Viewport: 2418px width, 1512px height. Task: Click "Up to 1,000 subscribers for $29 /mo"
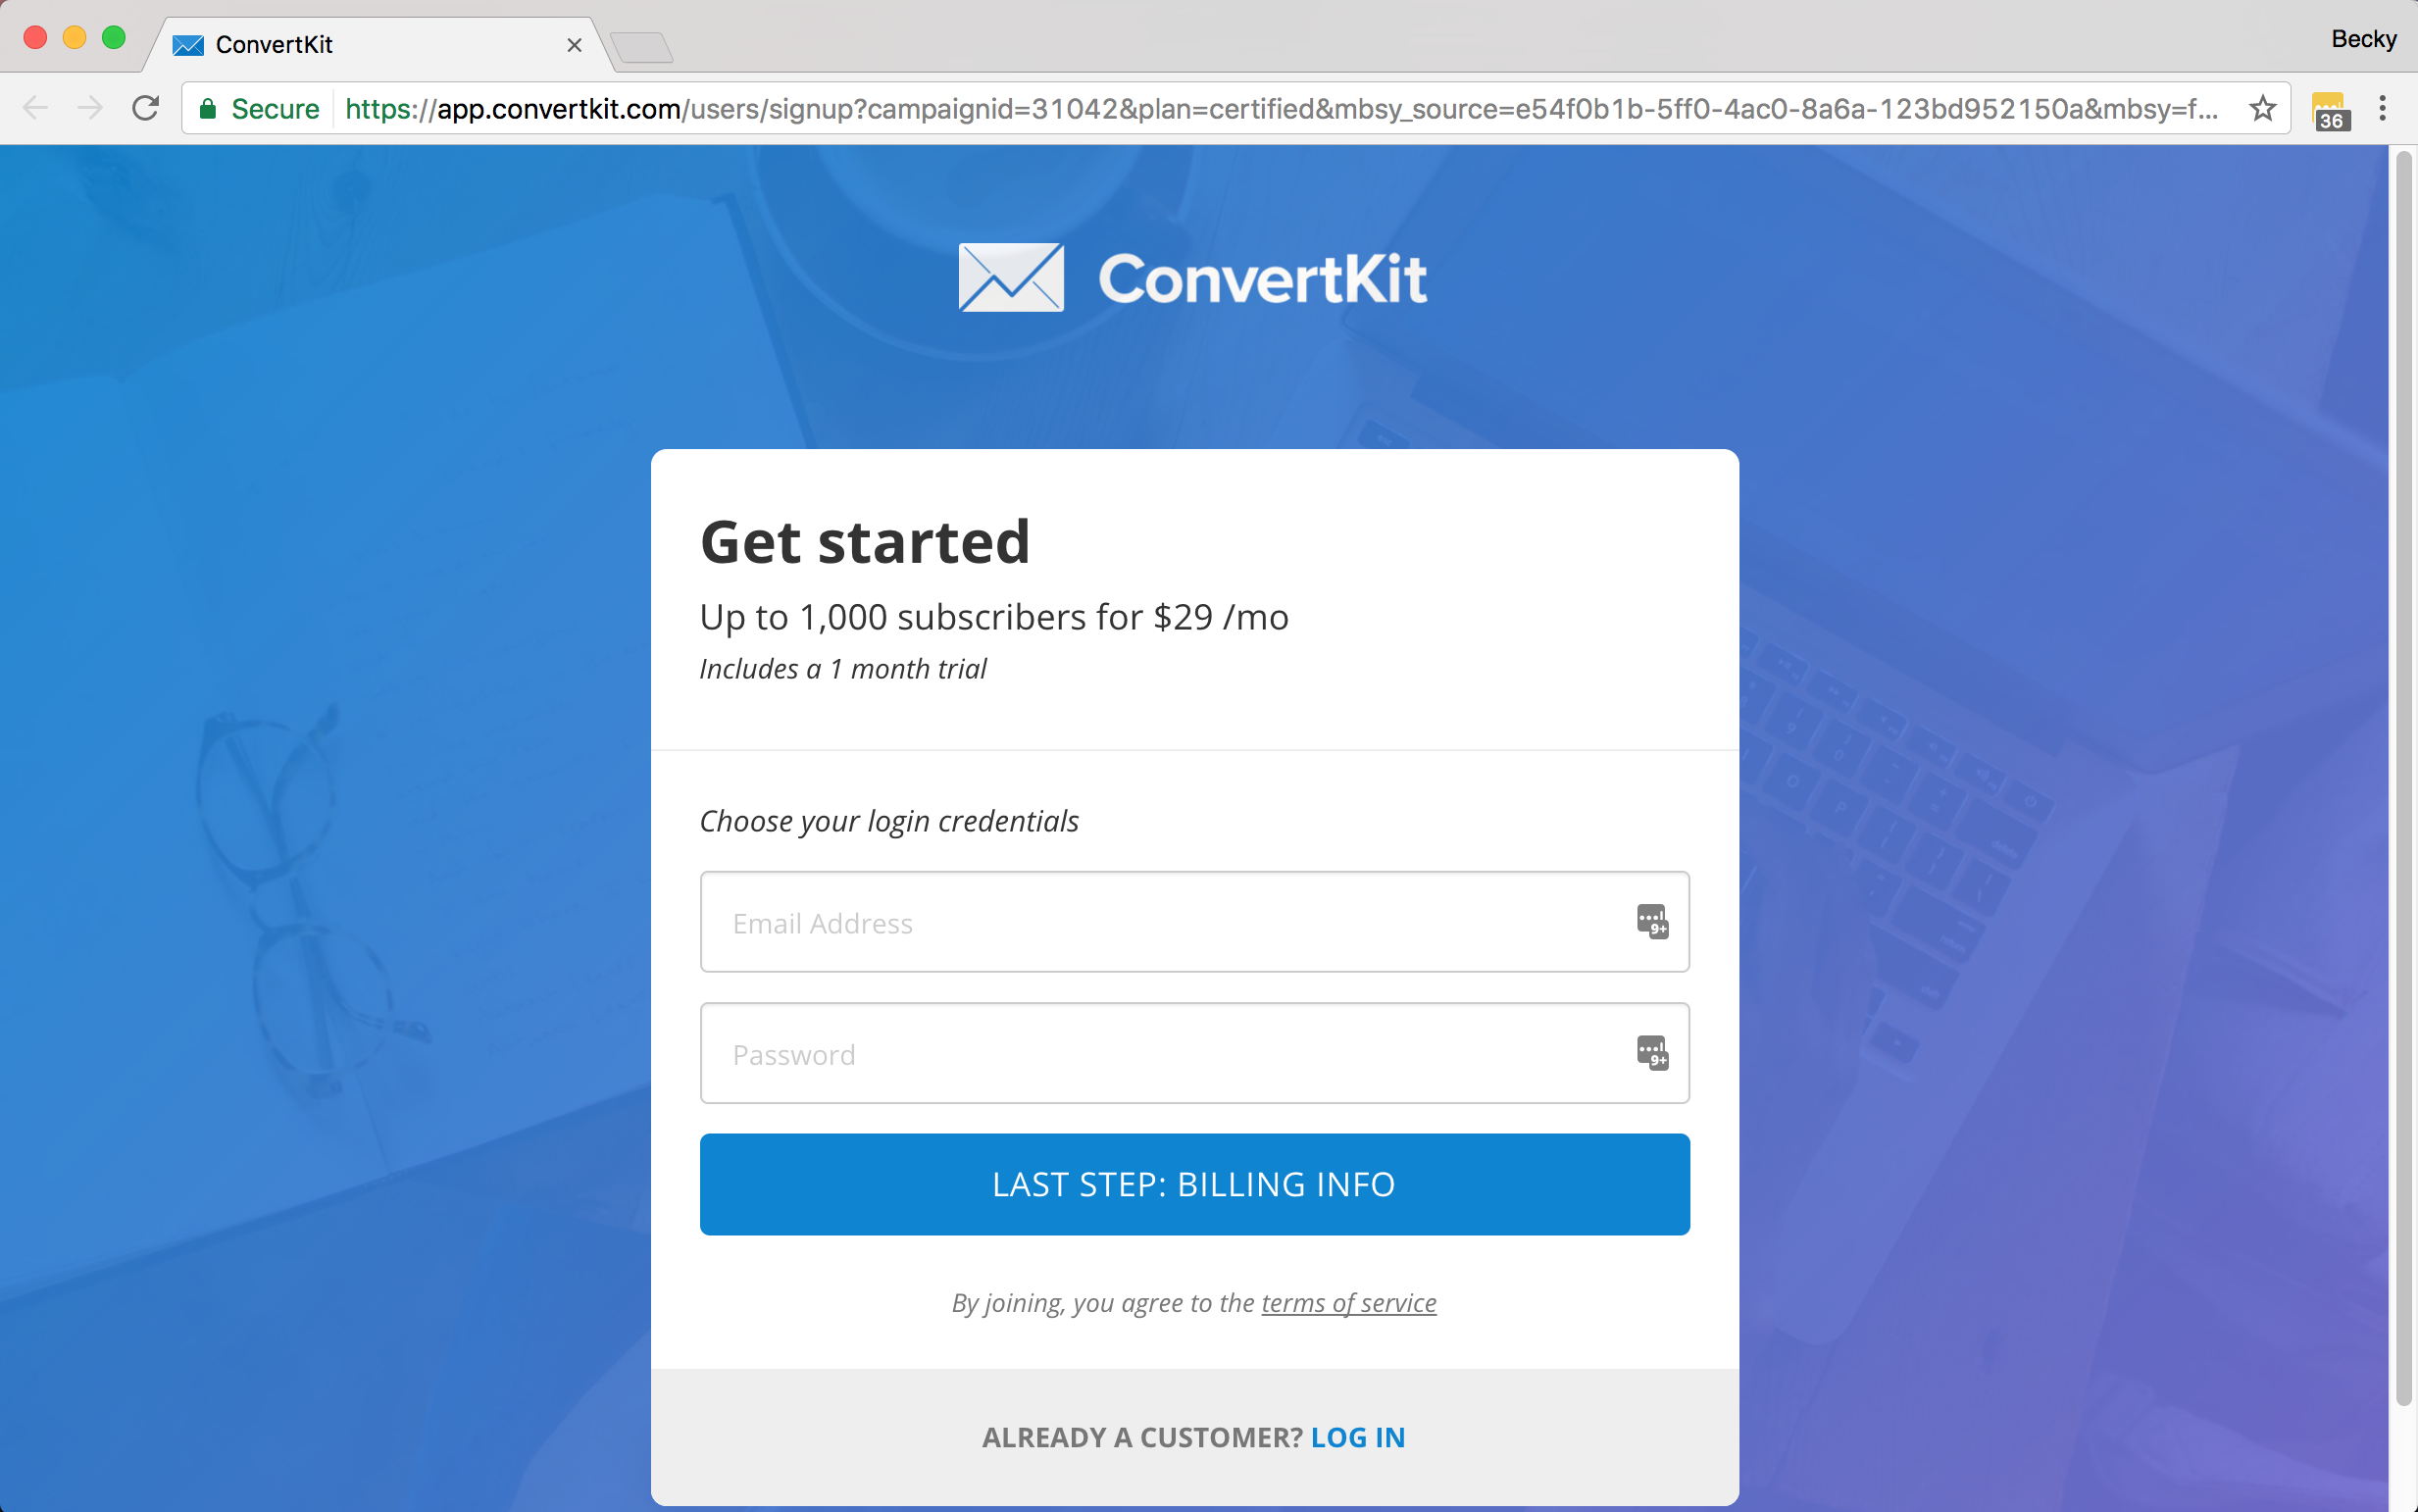tap(994, 617)
